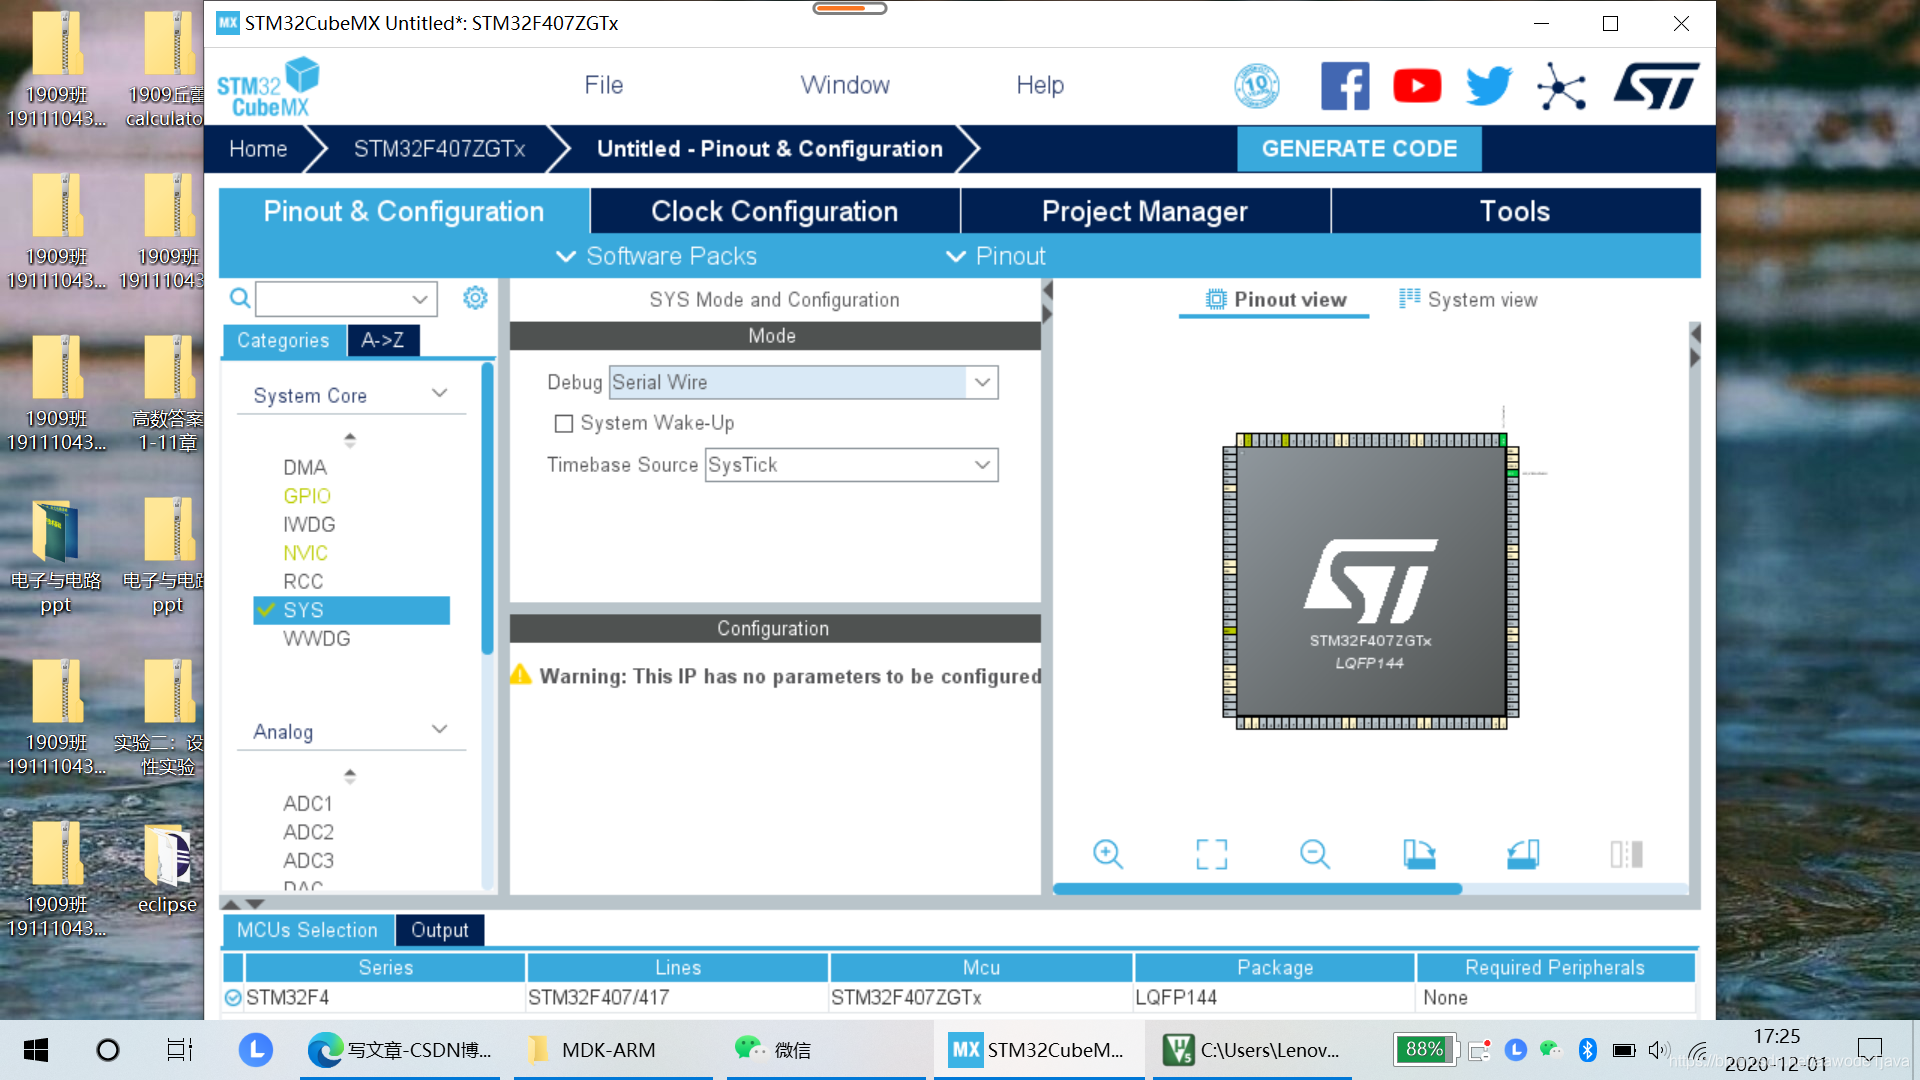The image size is (1920, 1080).
Task: Click the GENERATE CODE button
Action: click(1358, 148)
